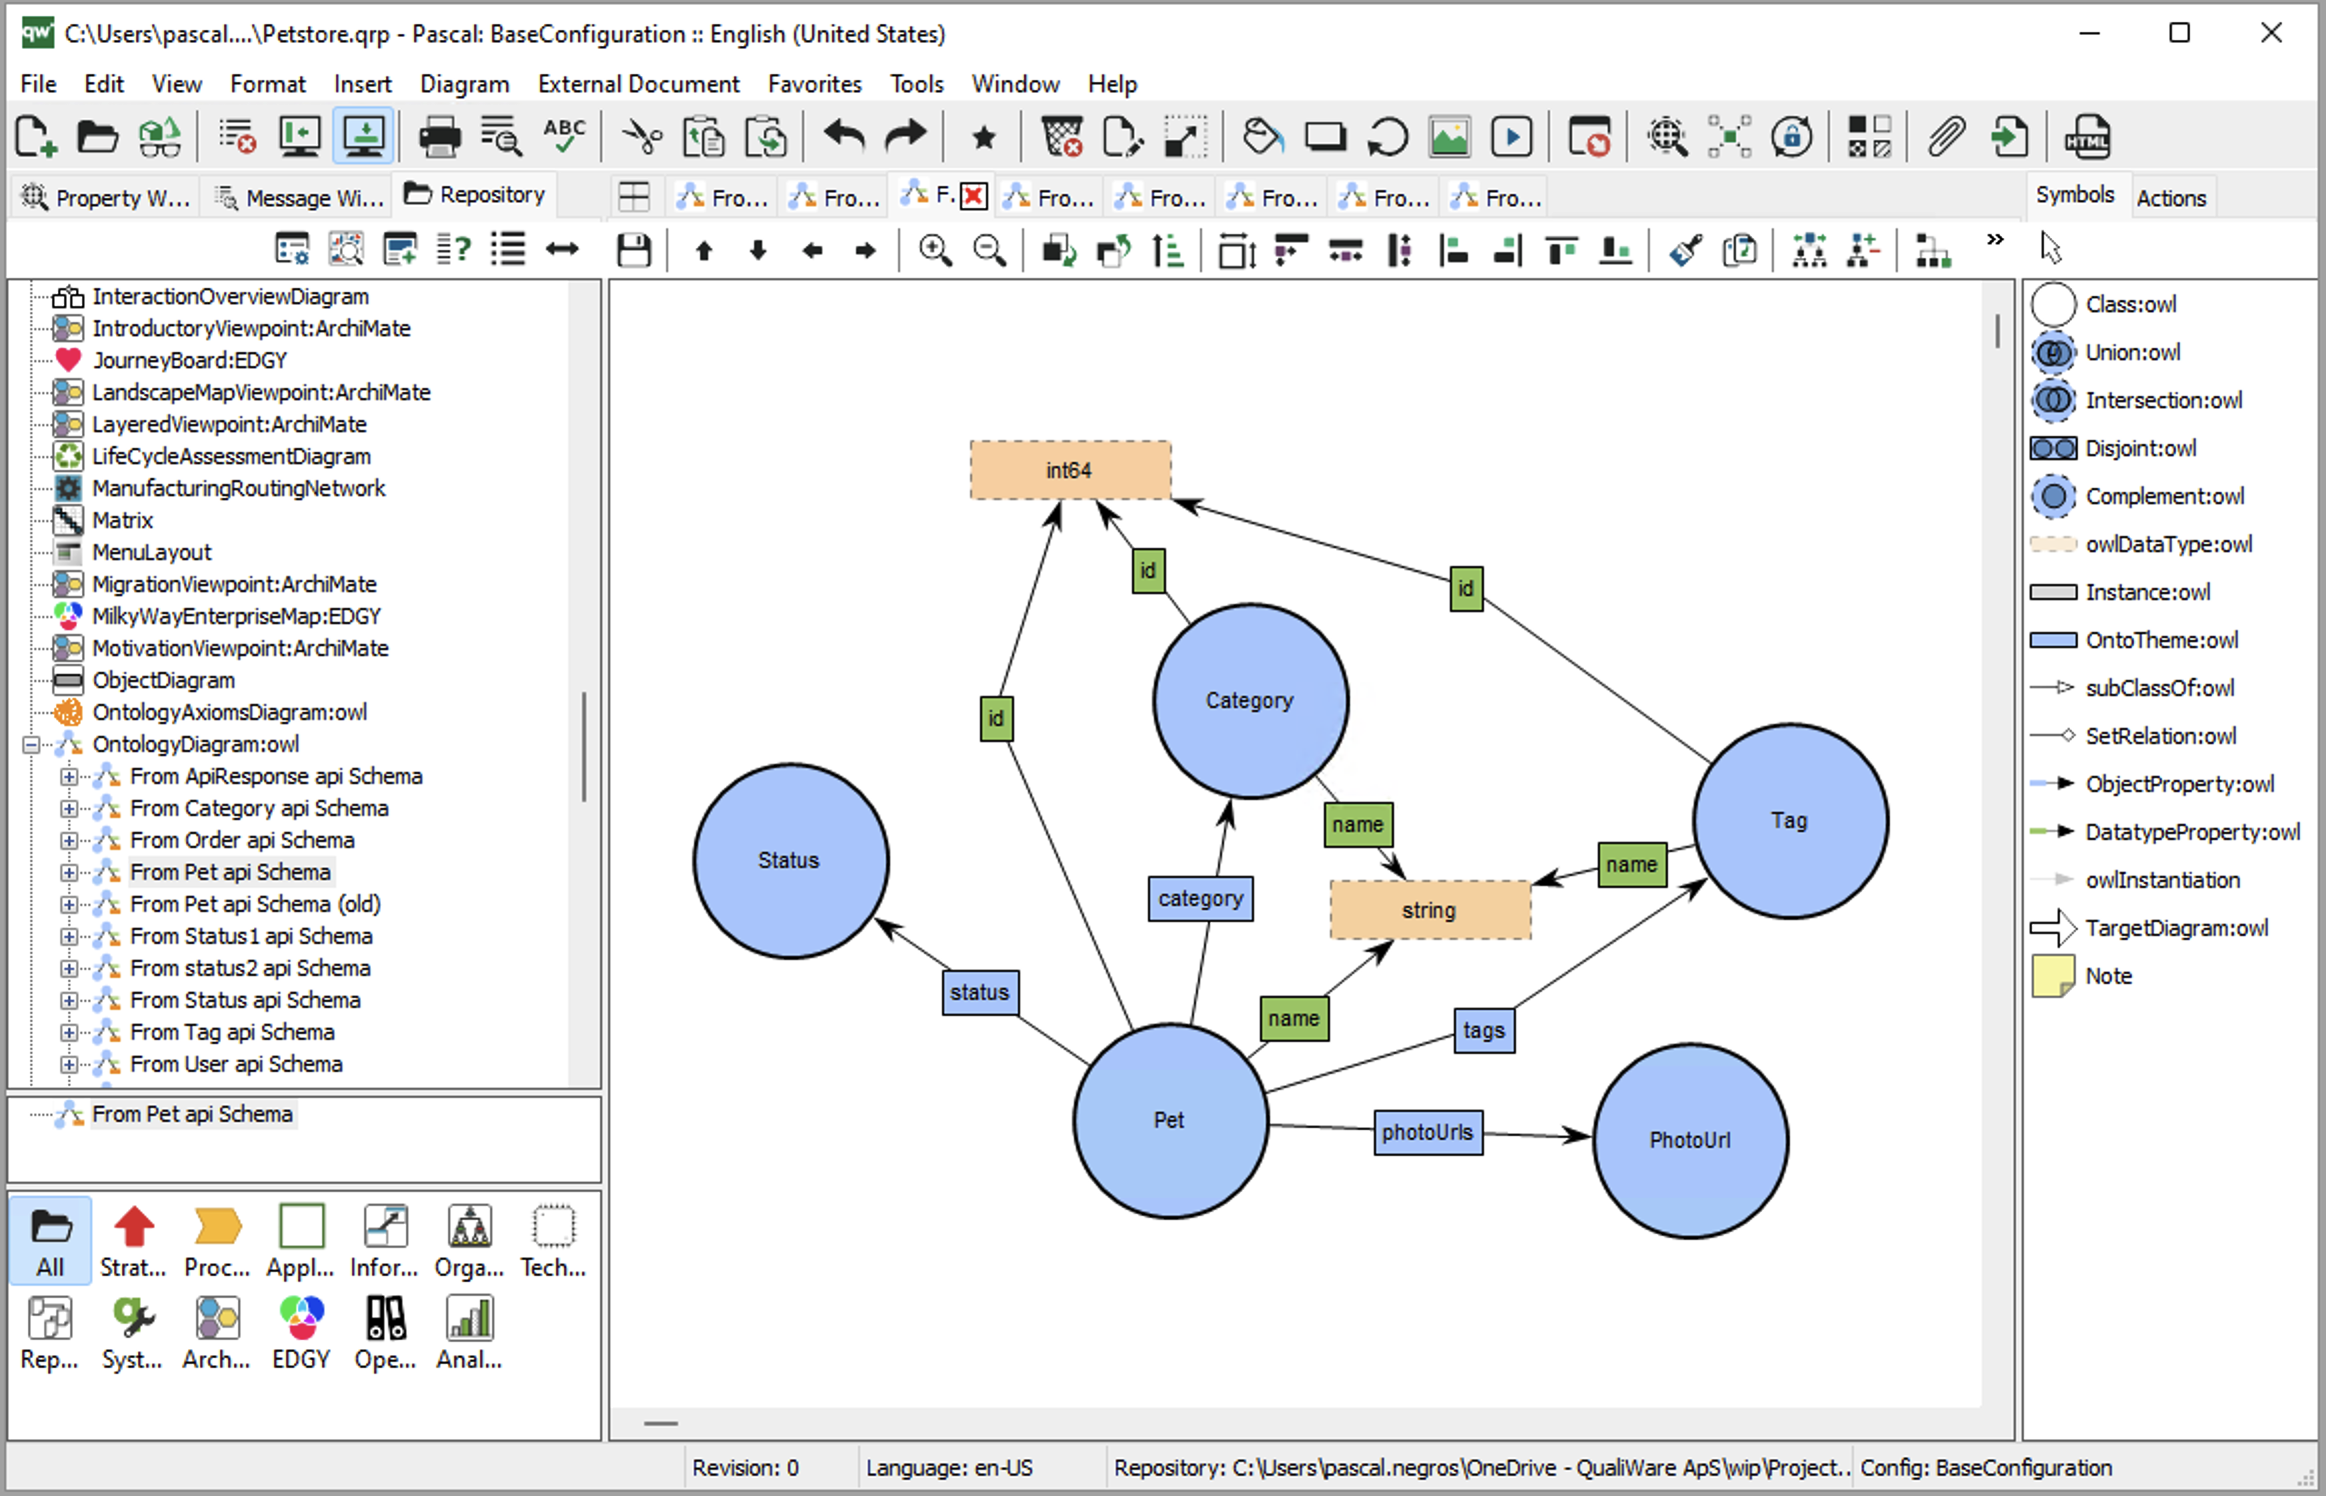
Task: Select the string datatype box
Action: [x=1430, y=910]
